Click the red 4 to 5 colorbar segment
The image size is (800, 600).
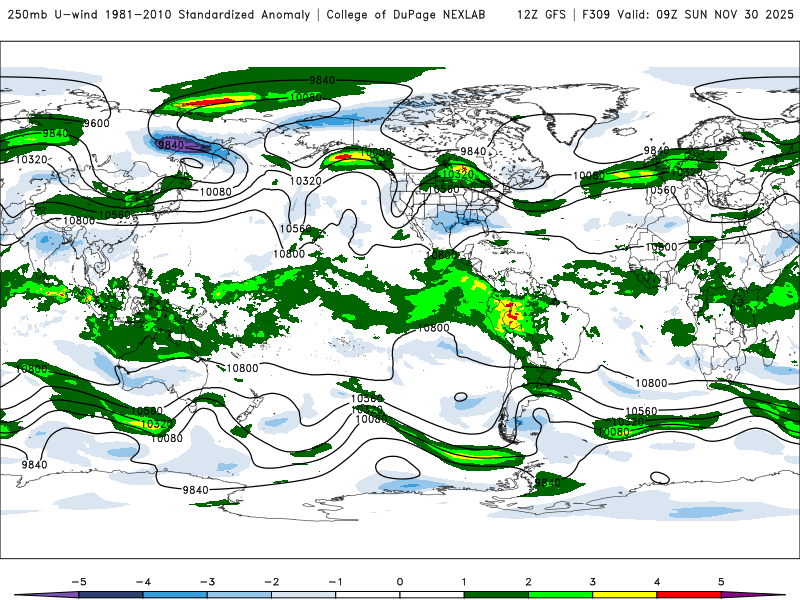pyautogui.click(x=689, y=595)
